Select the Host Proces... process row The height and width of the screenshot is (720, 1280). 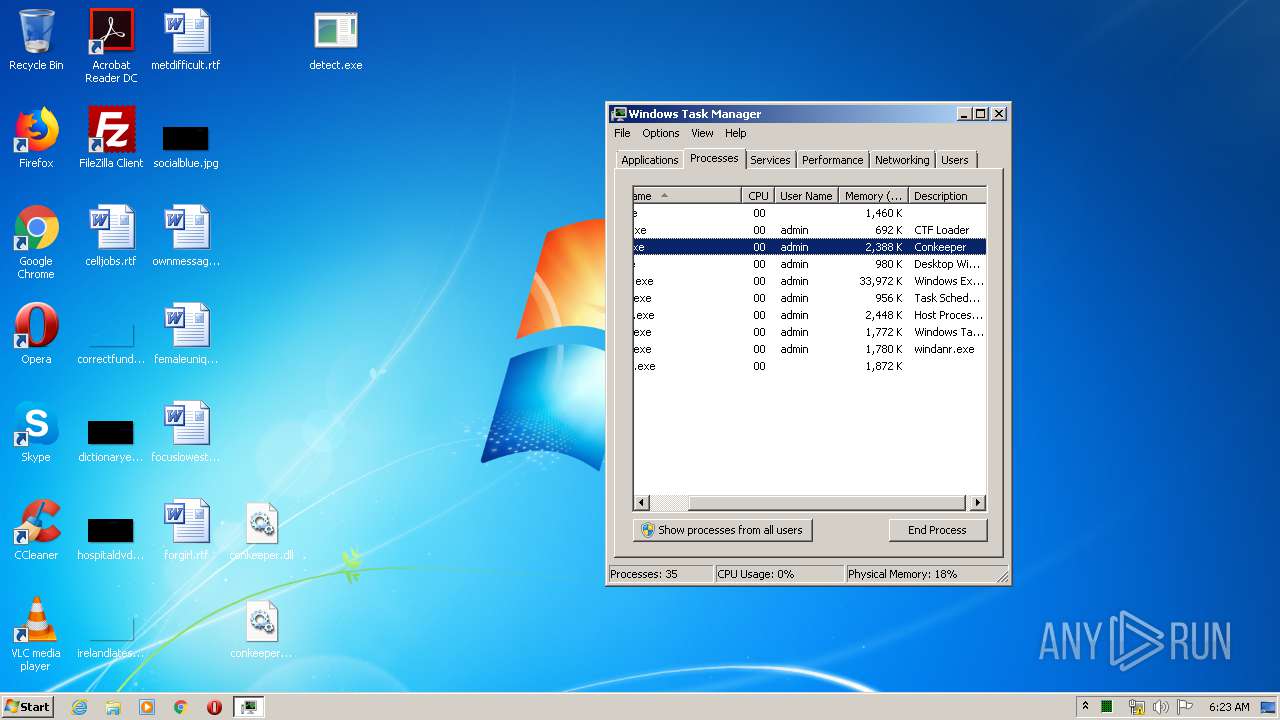[x=810, y=315]
